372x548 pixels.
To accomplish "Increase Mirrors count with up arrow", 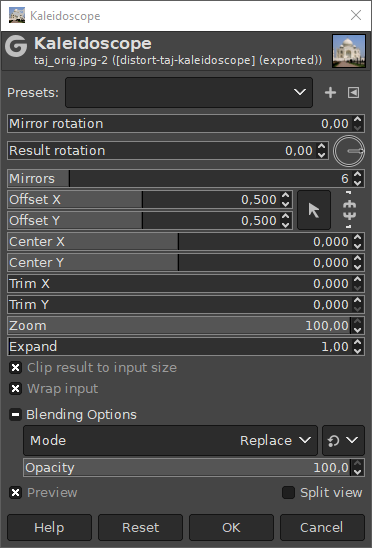I will click(x=357, y=174).
